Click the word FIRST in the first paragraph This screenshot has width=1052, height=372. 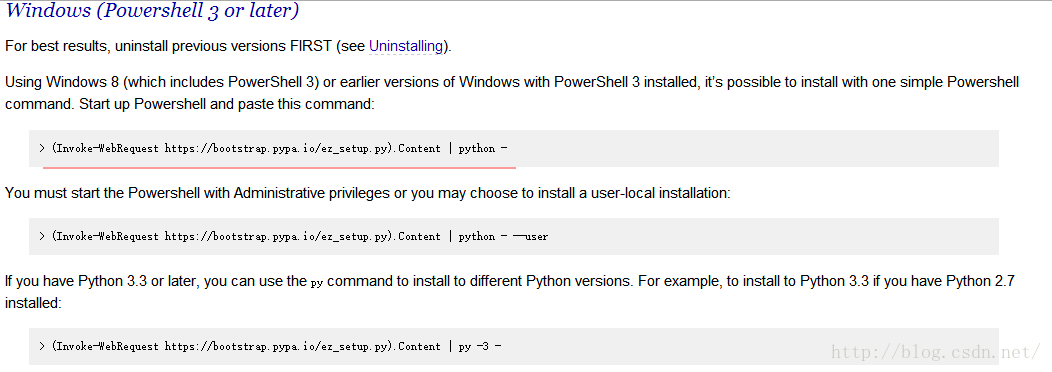tap(313, 46)
